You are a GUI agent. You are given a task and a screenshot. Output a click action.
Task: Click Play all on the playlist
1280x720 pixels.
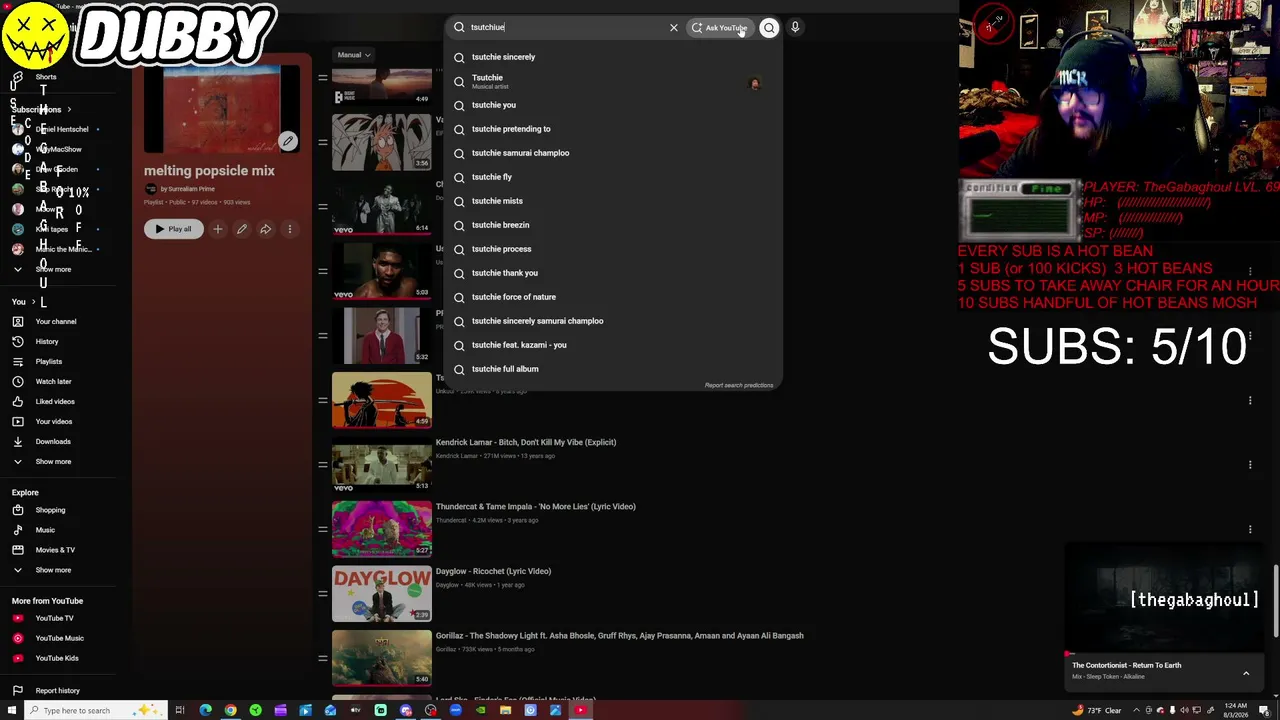173,229
